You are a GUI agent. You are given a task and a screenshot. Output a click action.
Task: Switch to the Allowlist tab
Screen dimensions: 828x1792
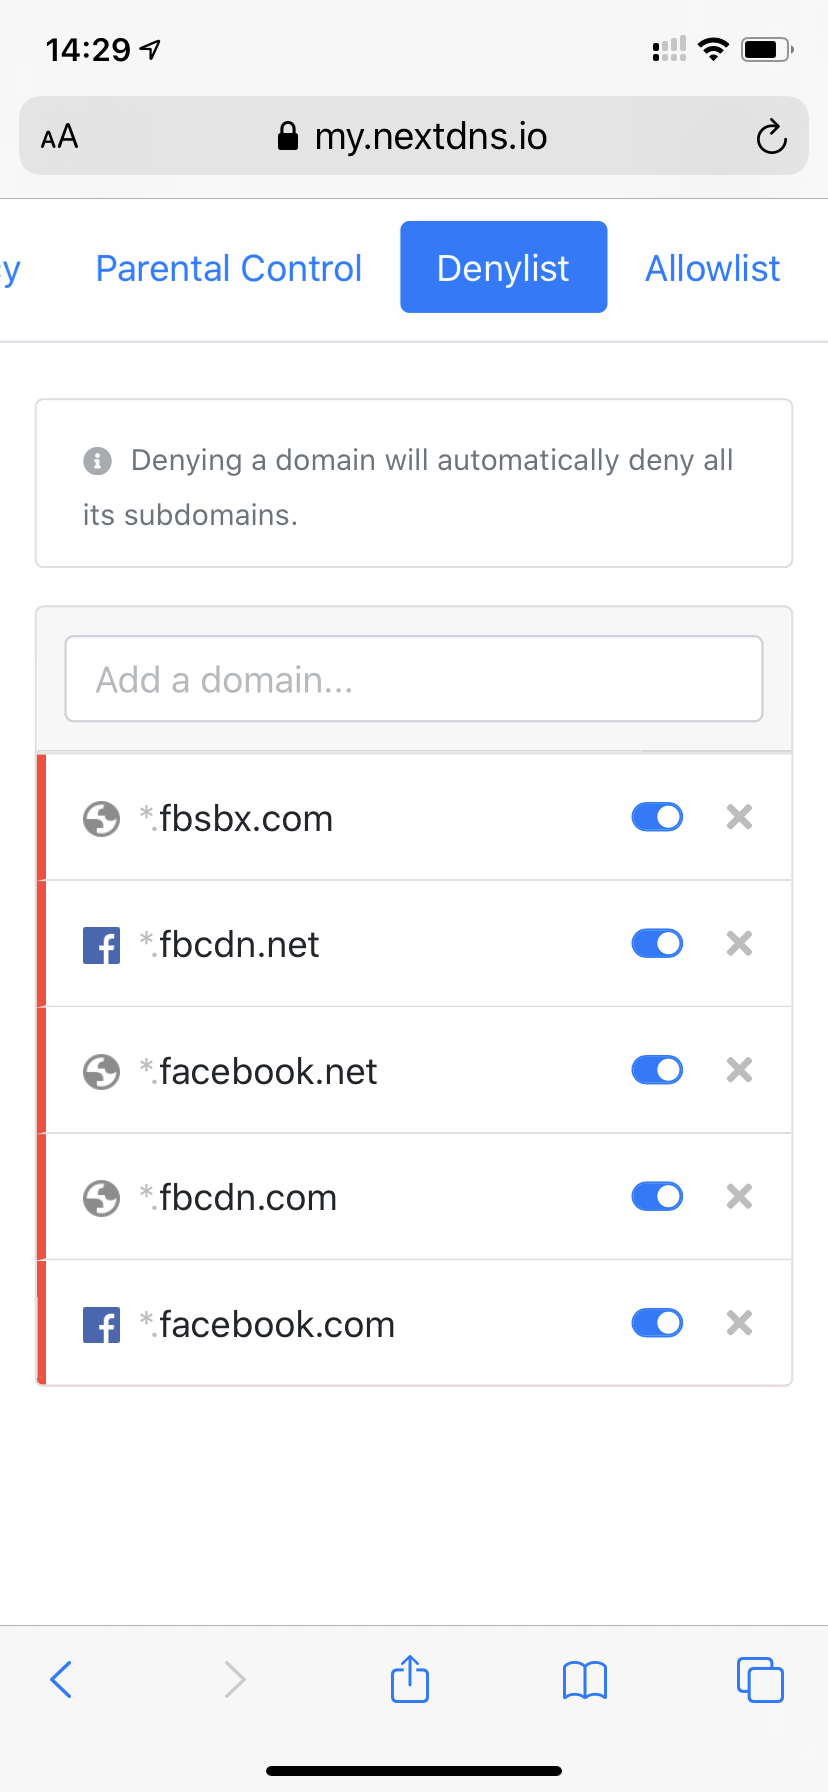712,268
